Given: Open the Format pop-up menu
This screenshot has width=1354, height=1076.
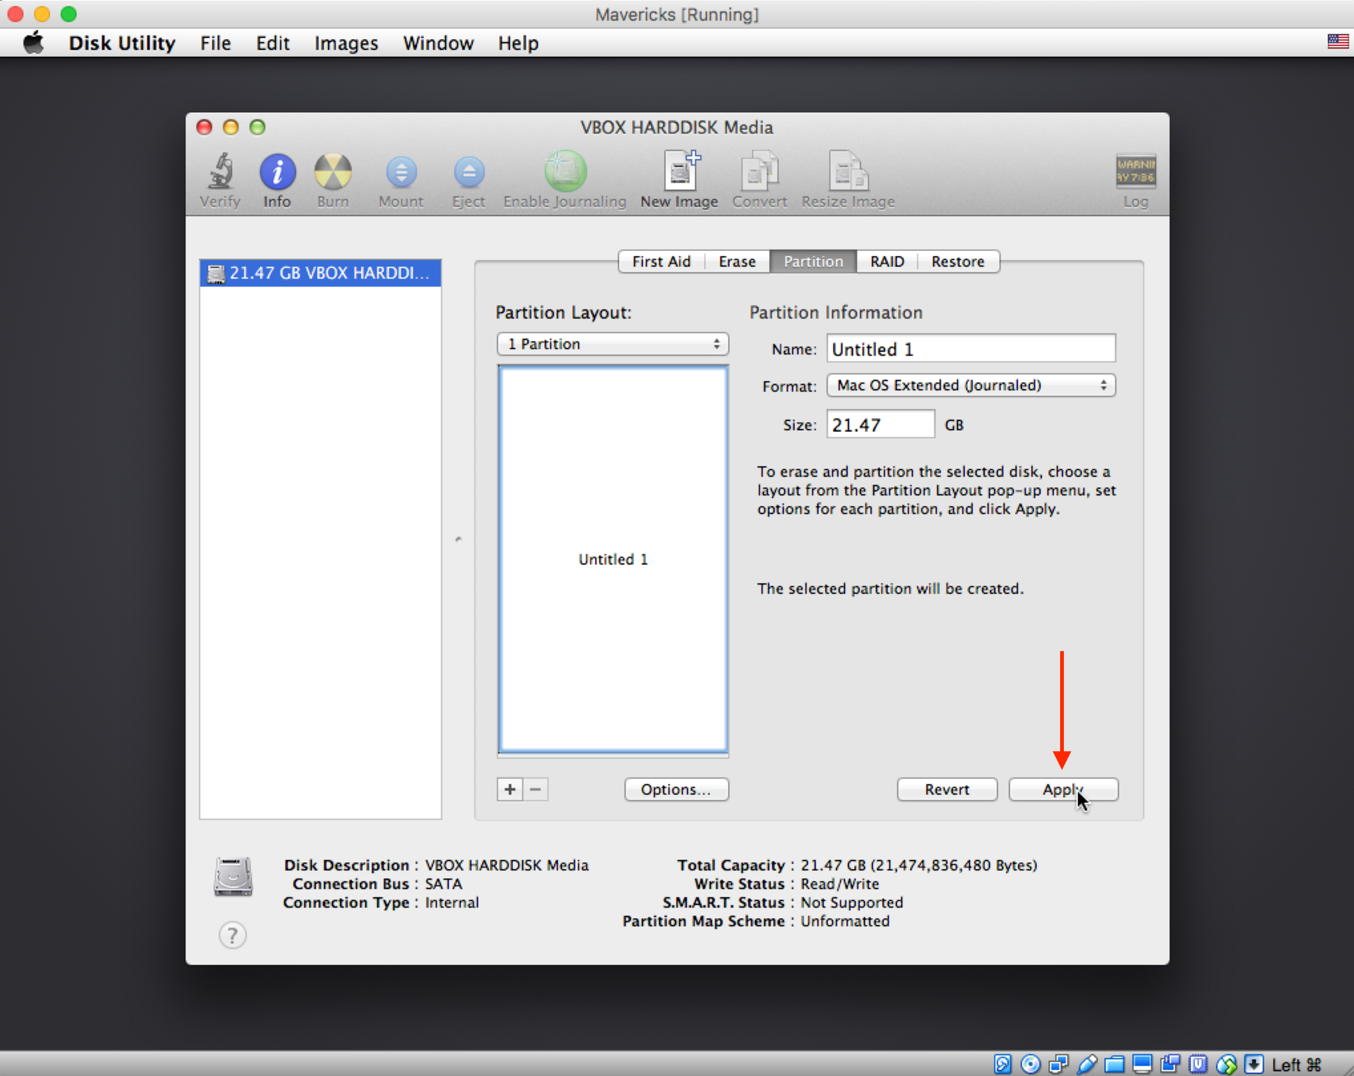Looking at the screenshot, I should 970,385.
